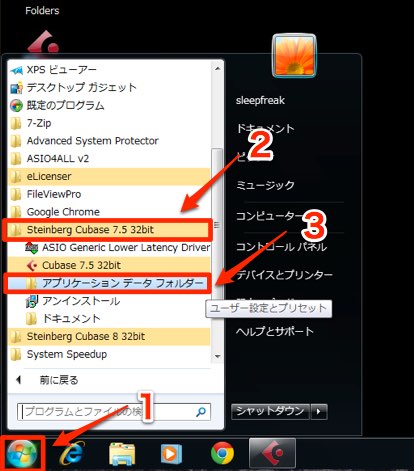Expand the eLicenser folder

(x=109, y=176)
